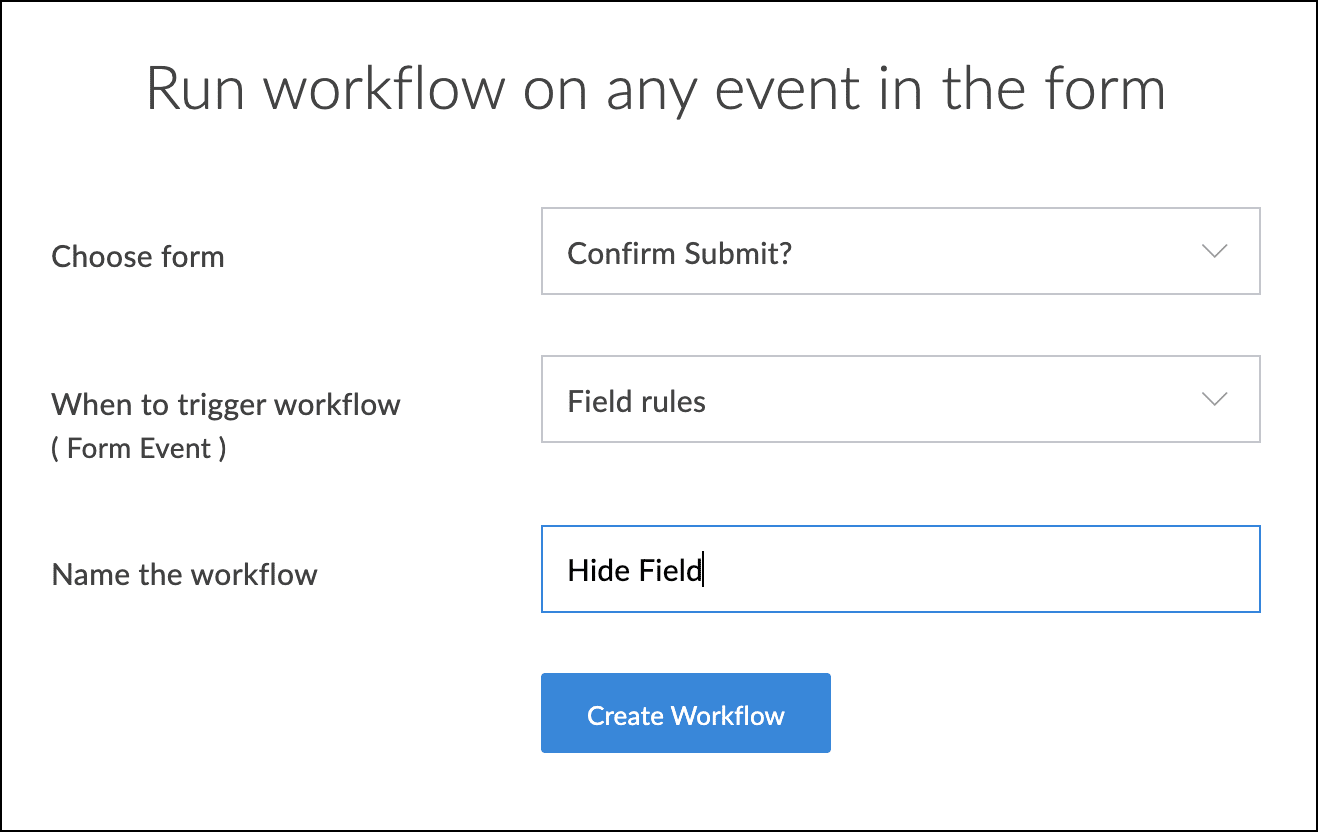Focus the workflow name text field
Viewport: 1318px width, 832px height.
pos(900,569)
